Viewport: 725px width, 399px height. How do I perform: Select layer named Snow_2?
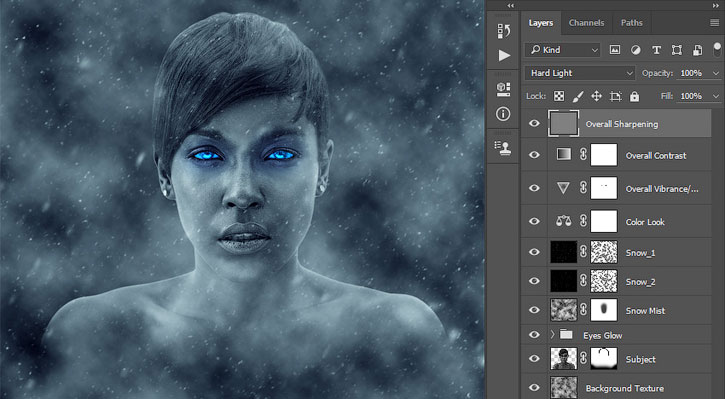[640, 282]
